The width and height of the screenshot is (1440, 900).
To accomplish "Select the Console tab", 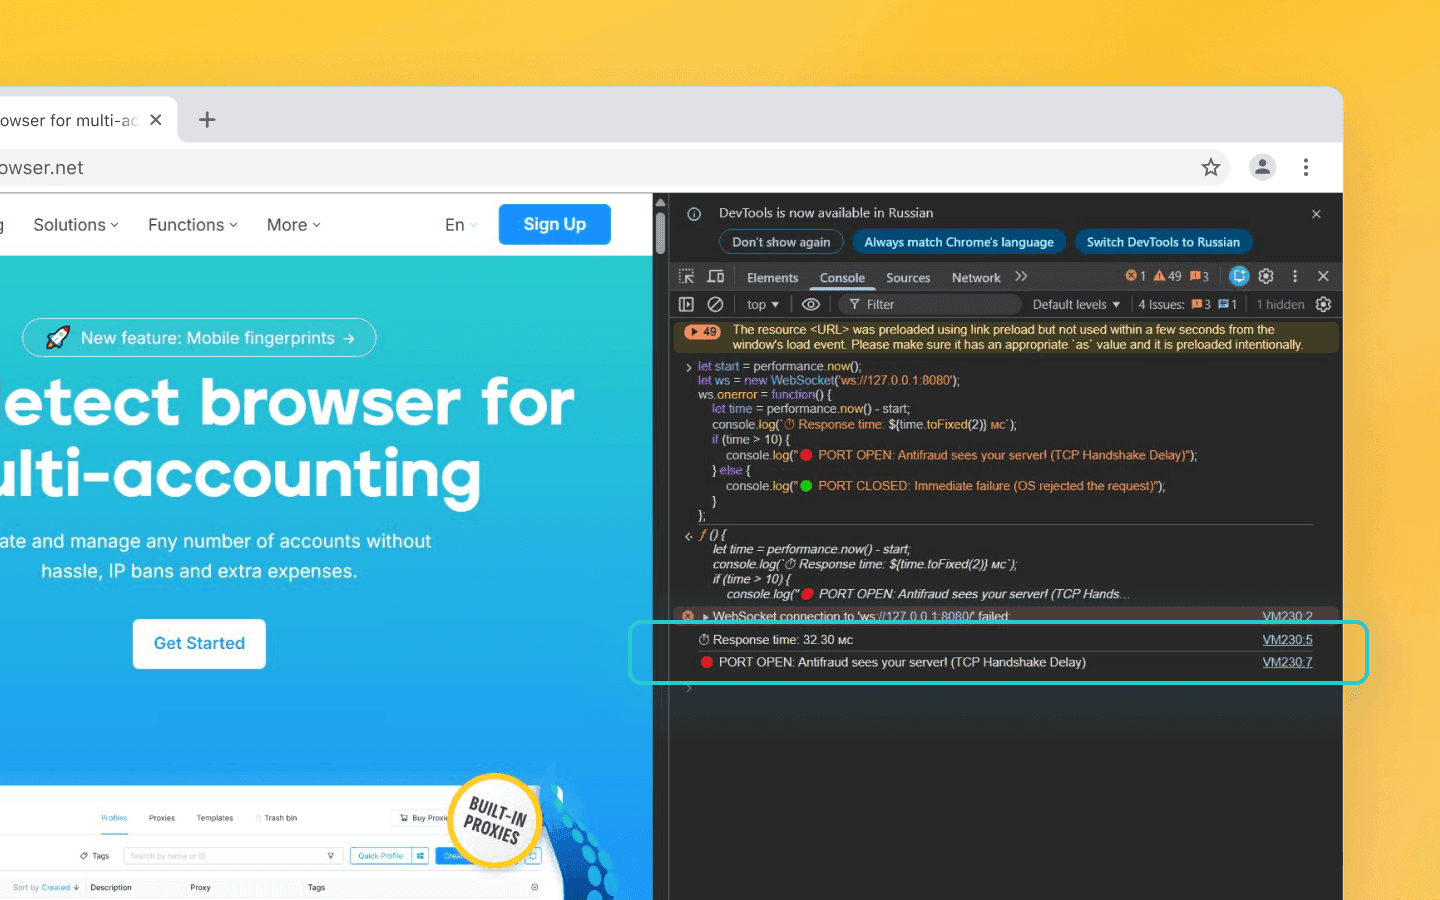I will tap(842, 278).
